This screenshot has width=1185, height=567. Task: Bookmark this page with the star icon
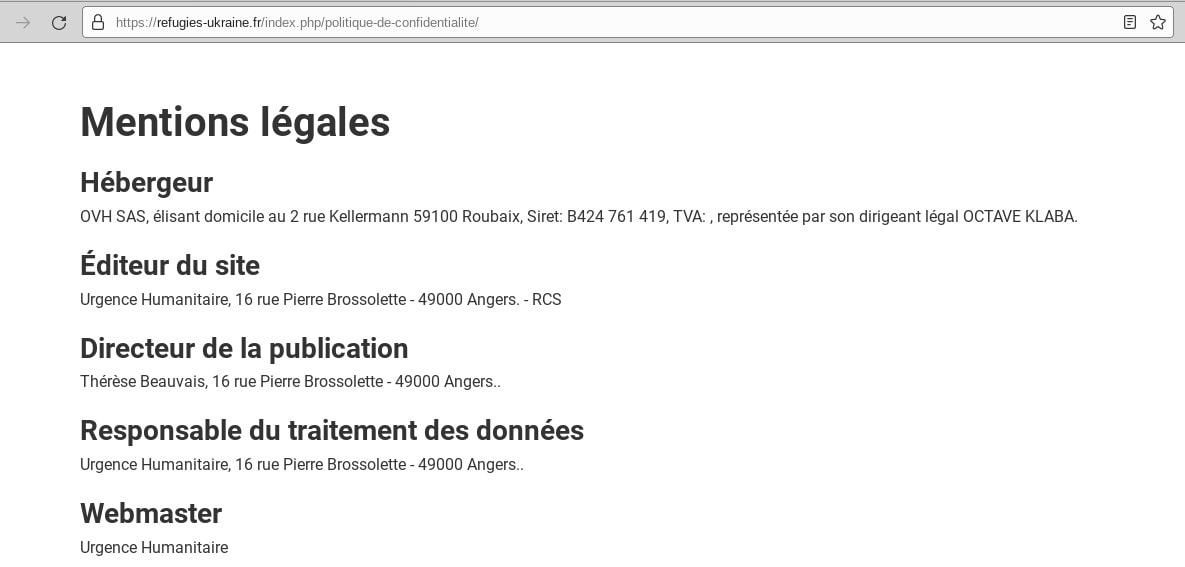1158,23
